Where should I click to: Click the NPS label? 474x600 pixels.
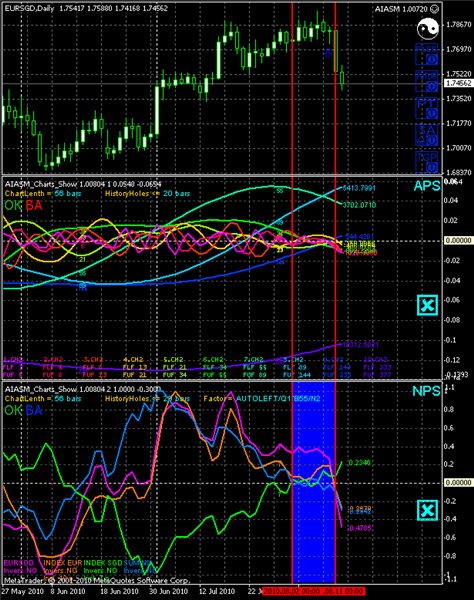tap(426, 391)
